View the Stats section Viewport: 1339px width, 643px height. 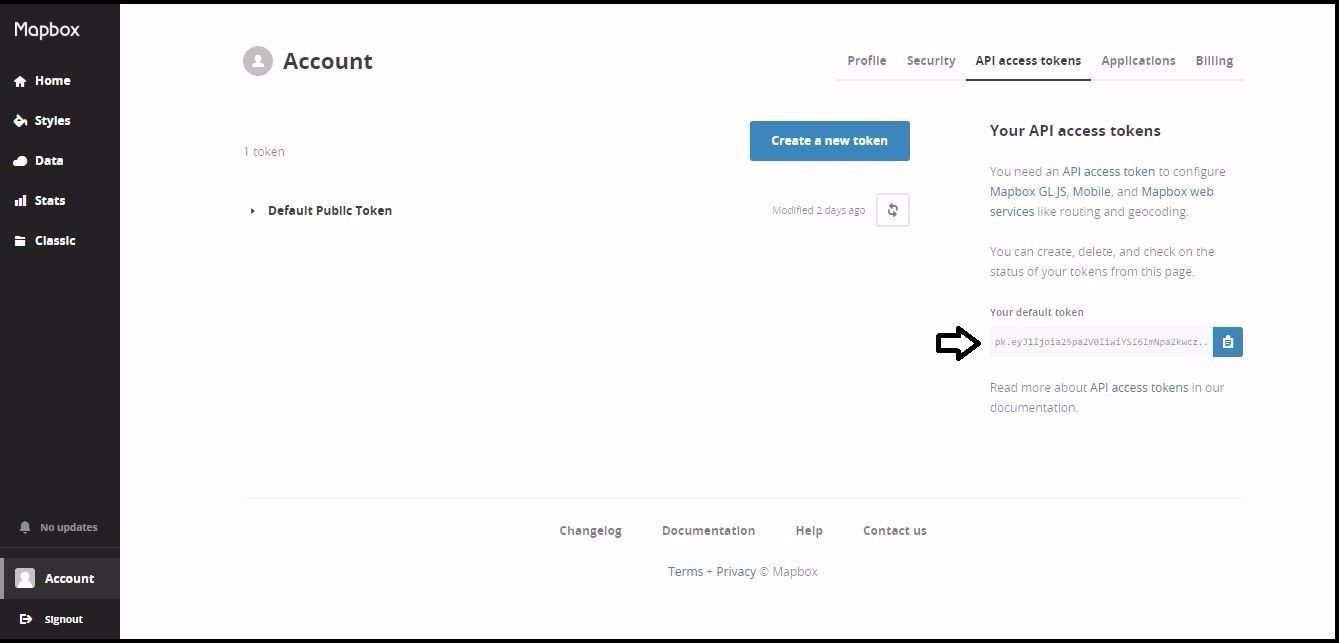pyautogui.click(x=50, y=201)
